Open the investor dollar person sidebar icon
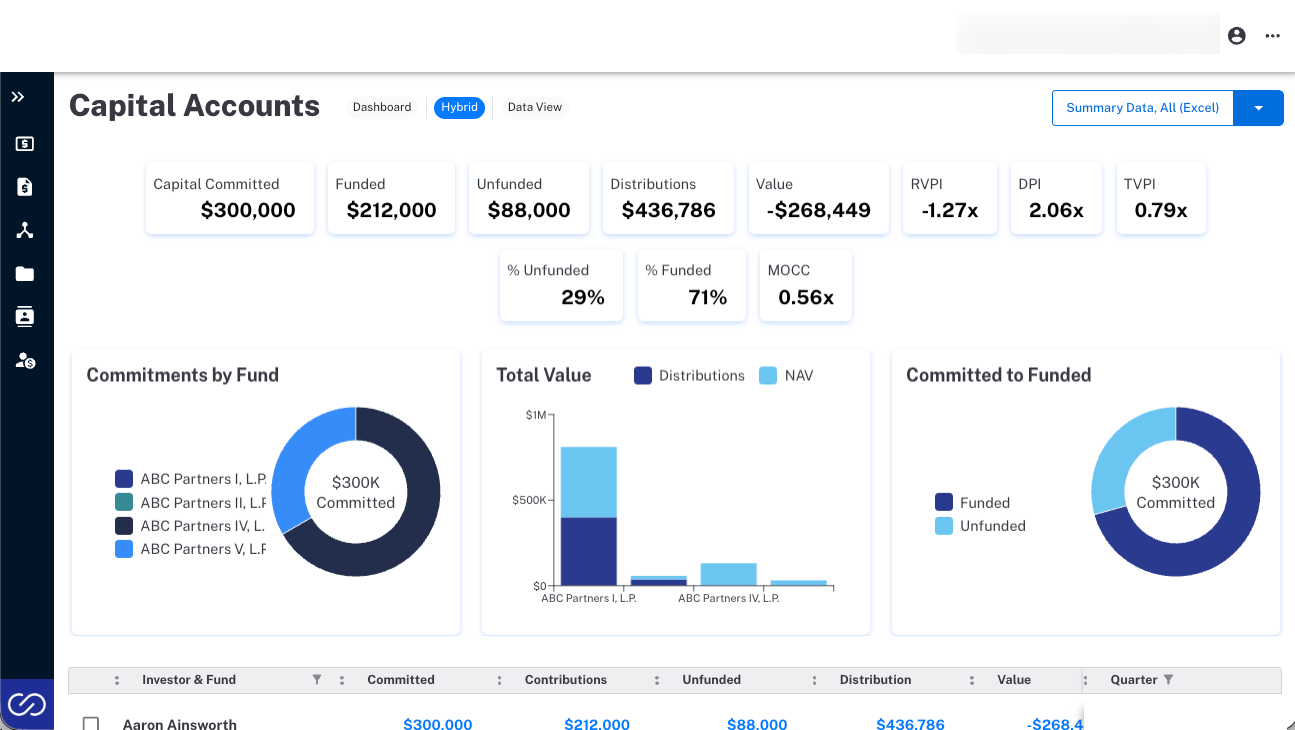 tap(25, 360)
